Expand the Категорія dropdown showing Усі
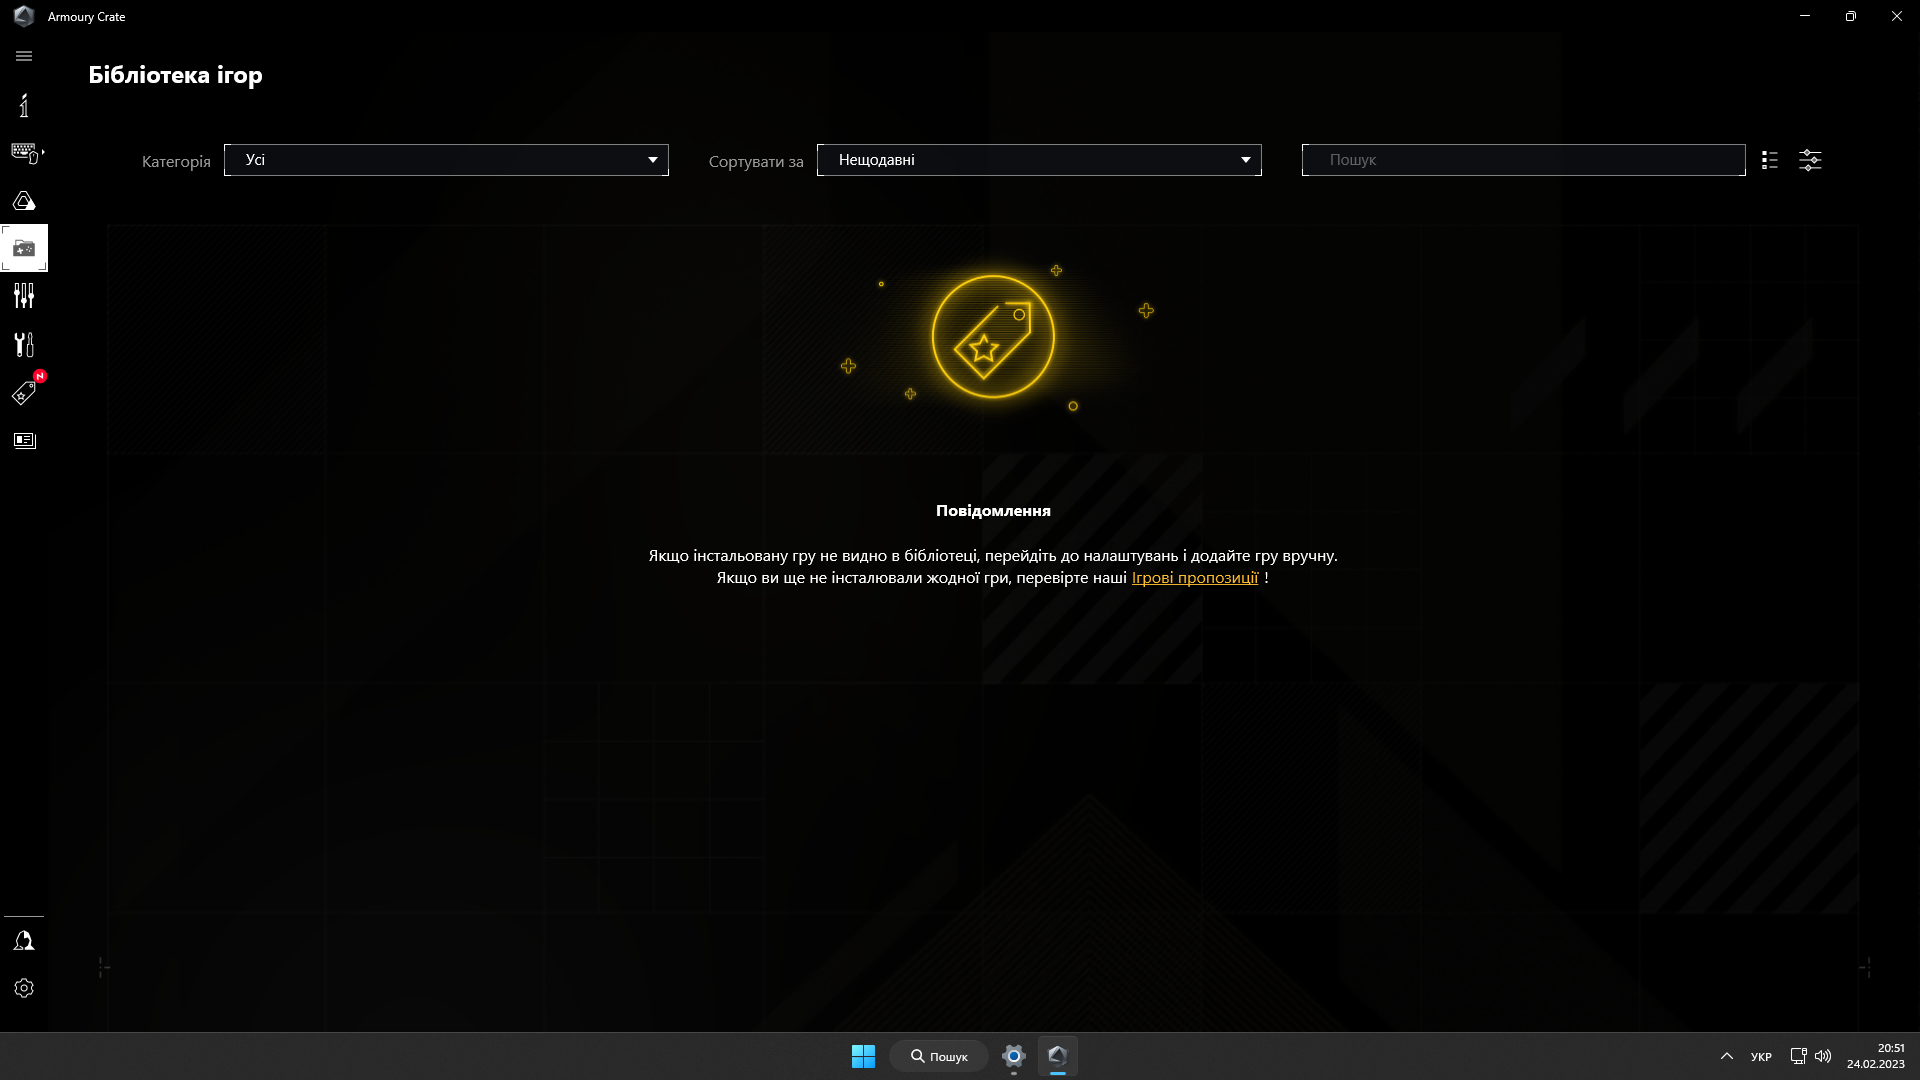The height and width of the screenshot is (1080, 1920). (446, 160)
